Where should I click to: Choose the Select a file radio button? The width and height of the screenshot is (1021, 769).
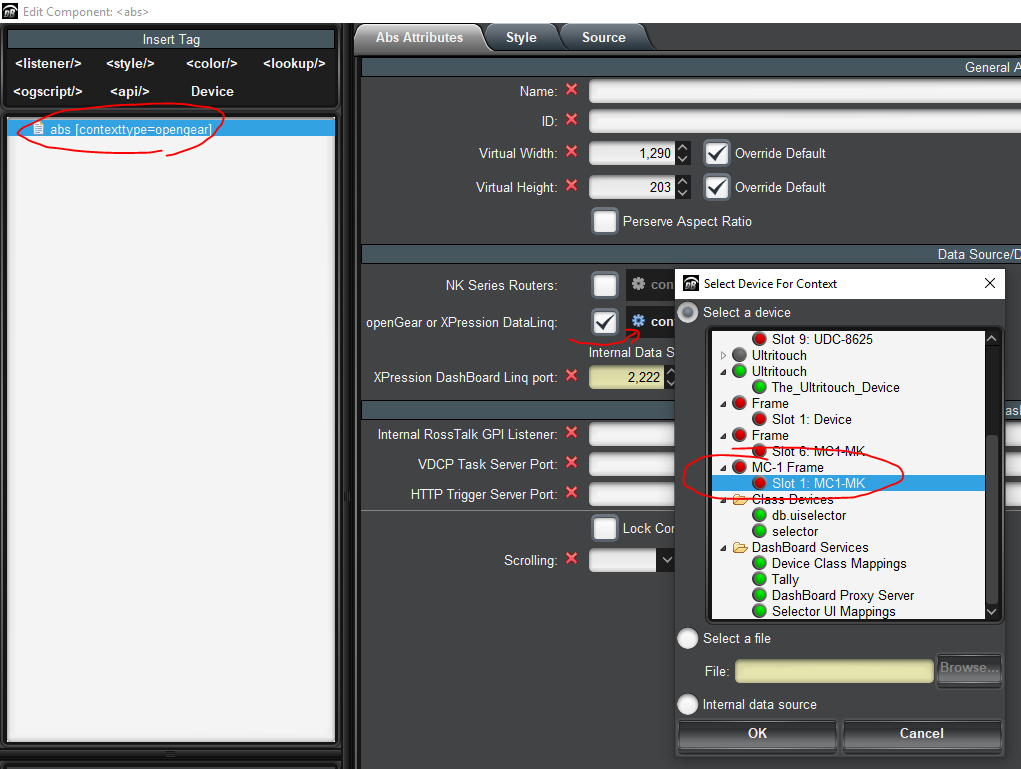point(688,639)
